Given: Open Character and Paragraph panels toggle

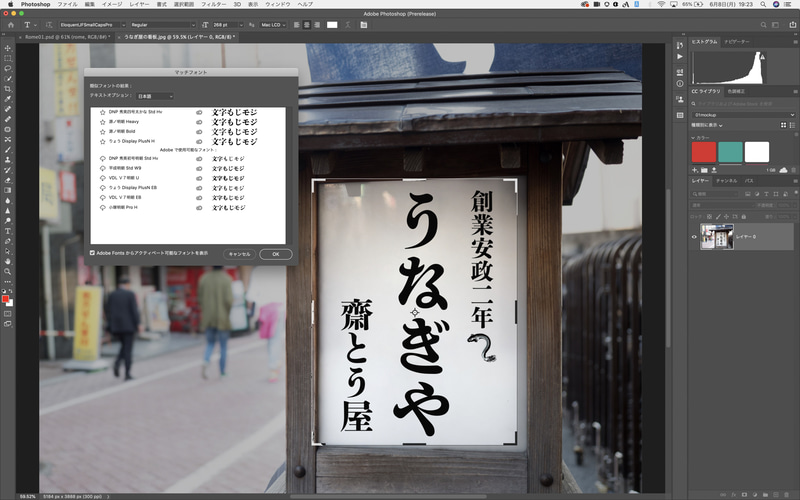Looking at the screenshot, I should (364, 24).
